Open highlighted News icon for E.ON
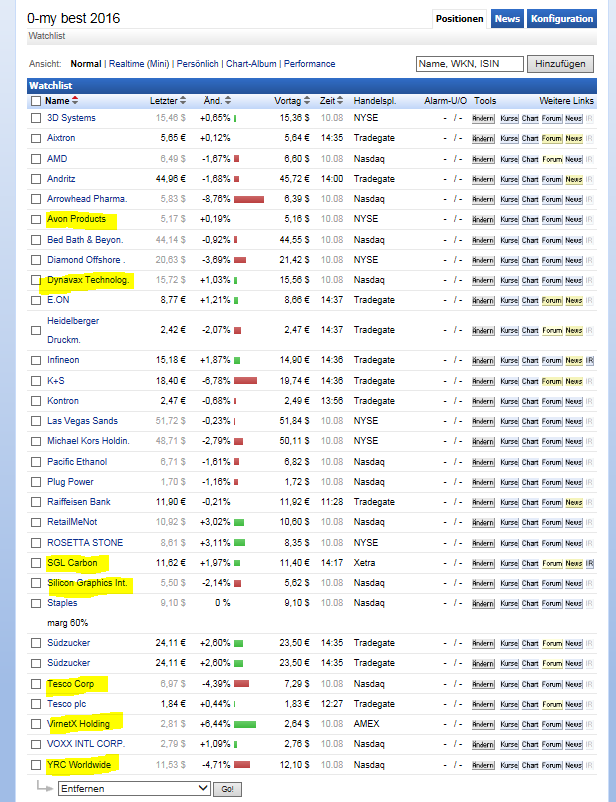Screen dimensions: 616x802 point(573,300)
